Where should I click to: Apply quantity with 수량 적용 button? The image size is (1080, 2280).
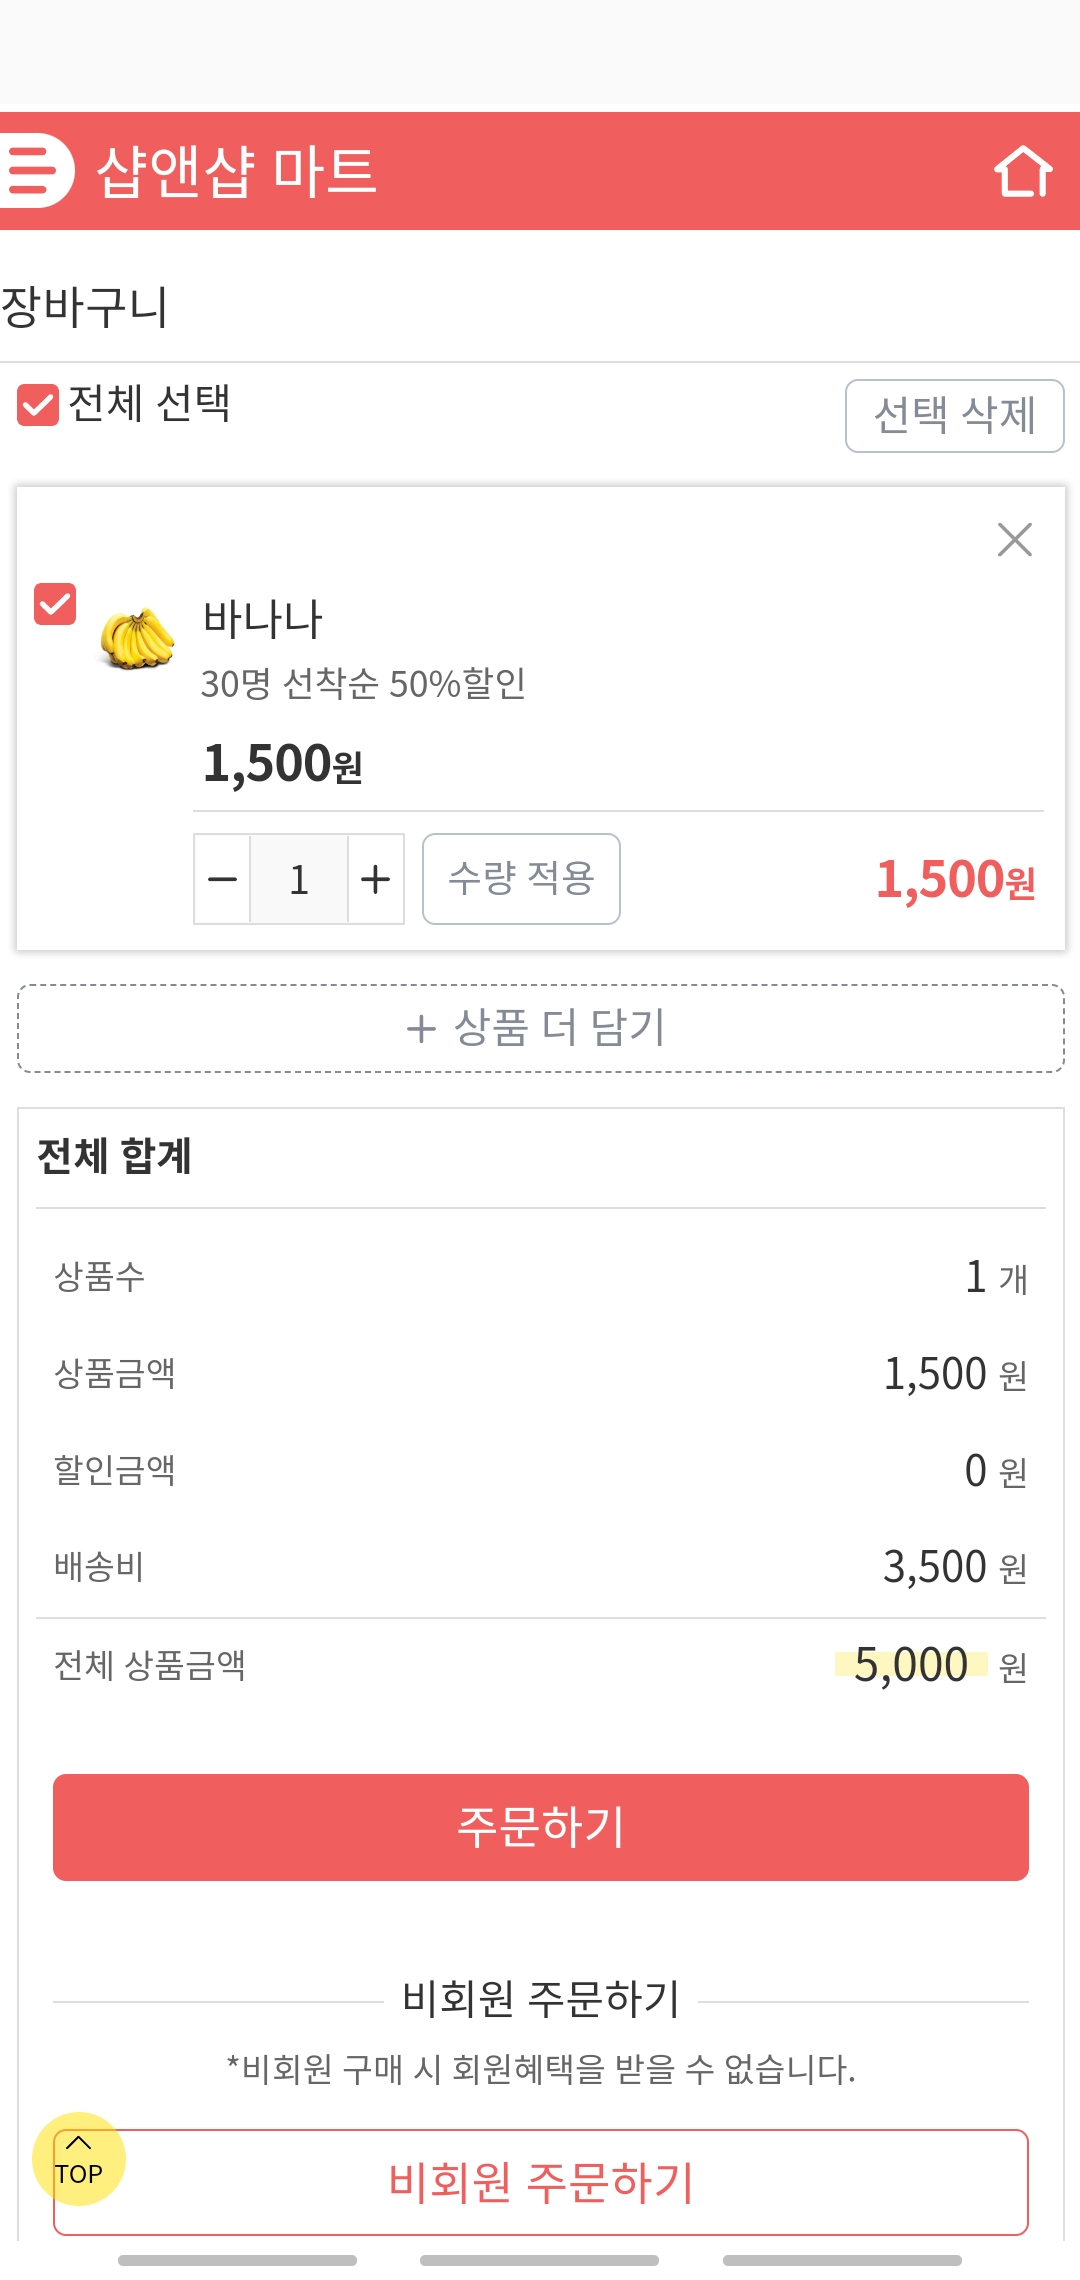coord(521,879)
